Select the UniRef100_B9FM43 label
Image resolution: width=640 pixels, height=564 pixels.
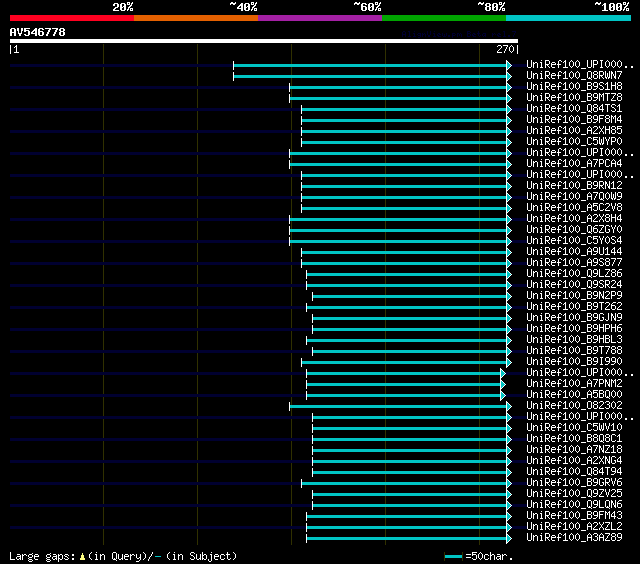point(574,516)
